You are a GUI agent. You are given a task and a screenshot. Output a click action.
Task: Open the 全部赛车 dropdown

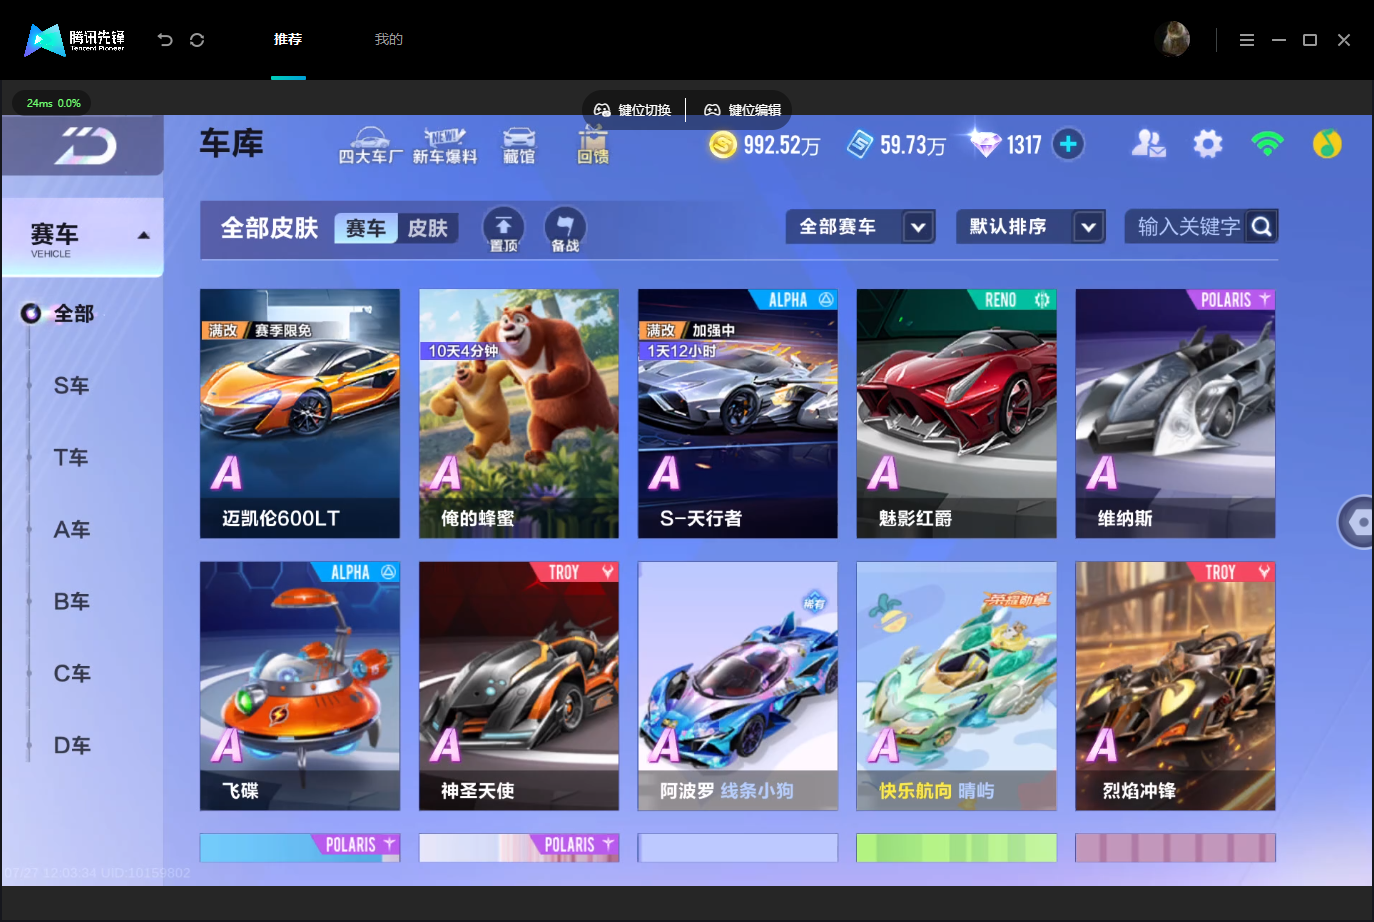pyautogui.click(x=861, y=227)
